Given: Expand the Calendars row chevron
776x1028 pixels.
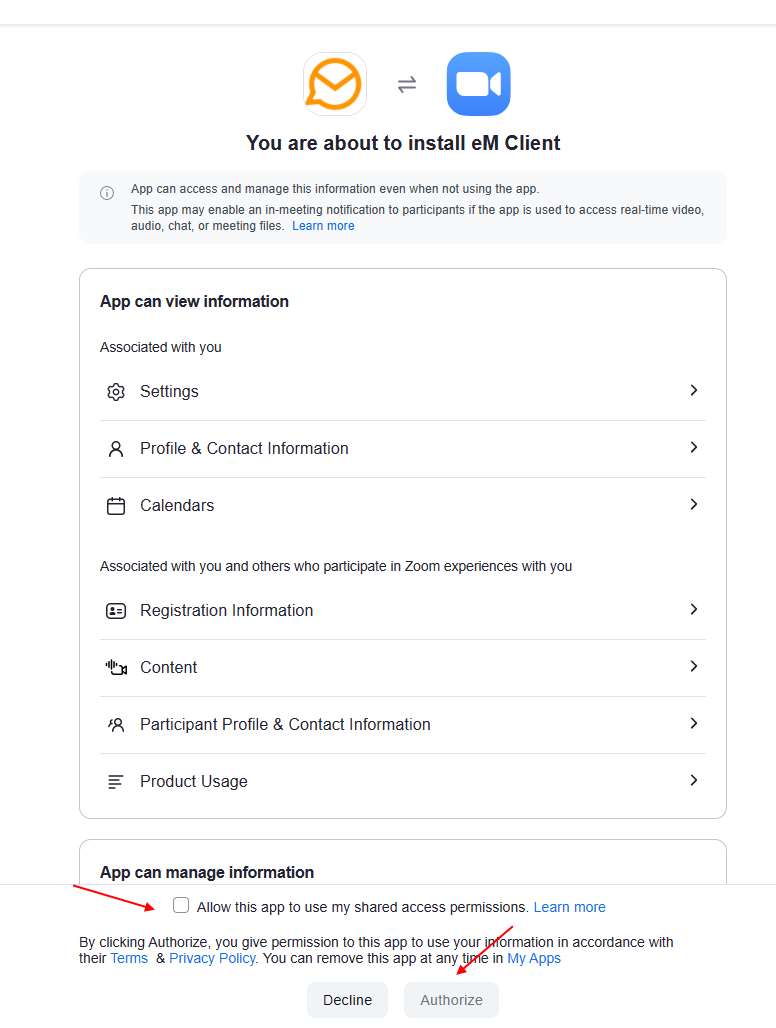Looking at the screenshot, I should coord(693,505).
